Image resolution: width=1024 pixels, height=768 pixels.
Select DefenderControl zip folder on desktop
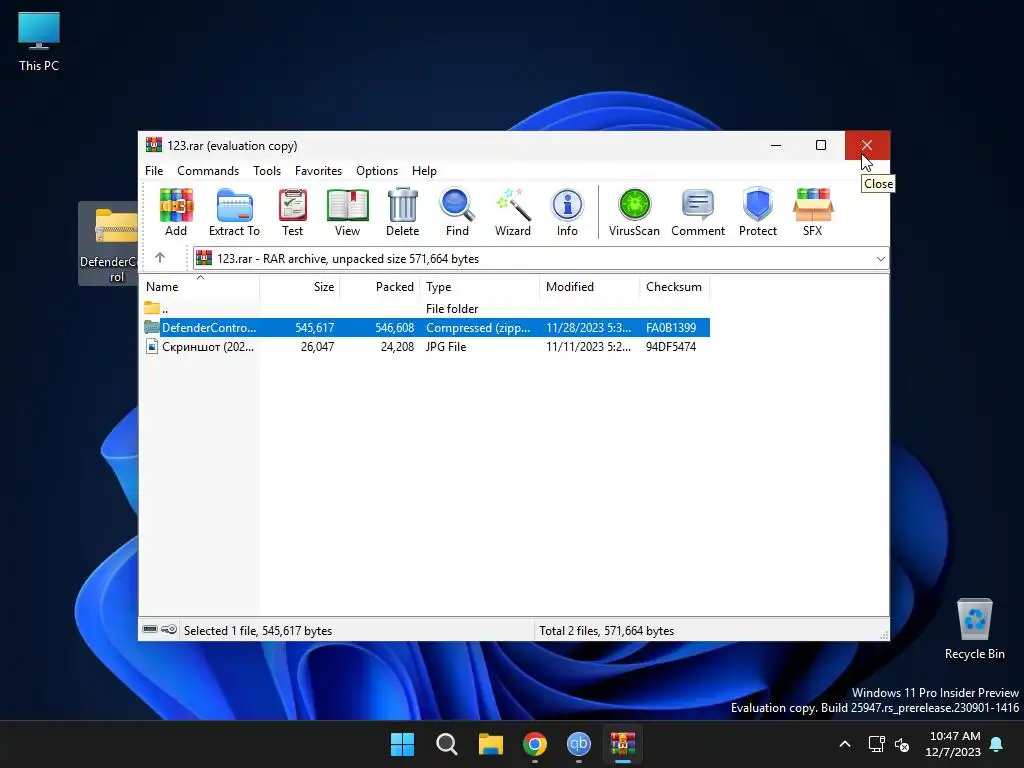click(110, 244)
